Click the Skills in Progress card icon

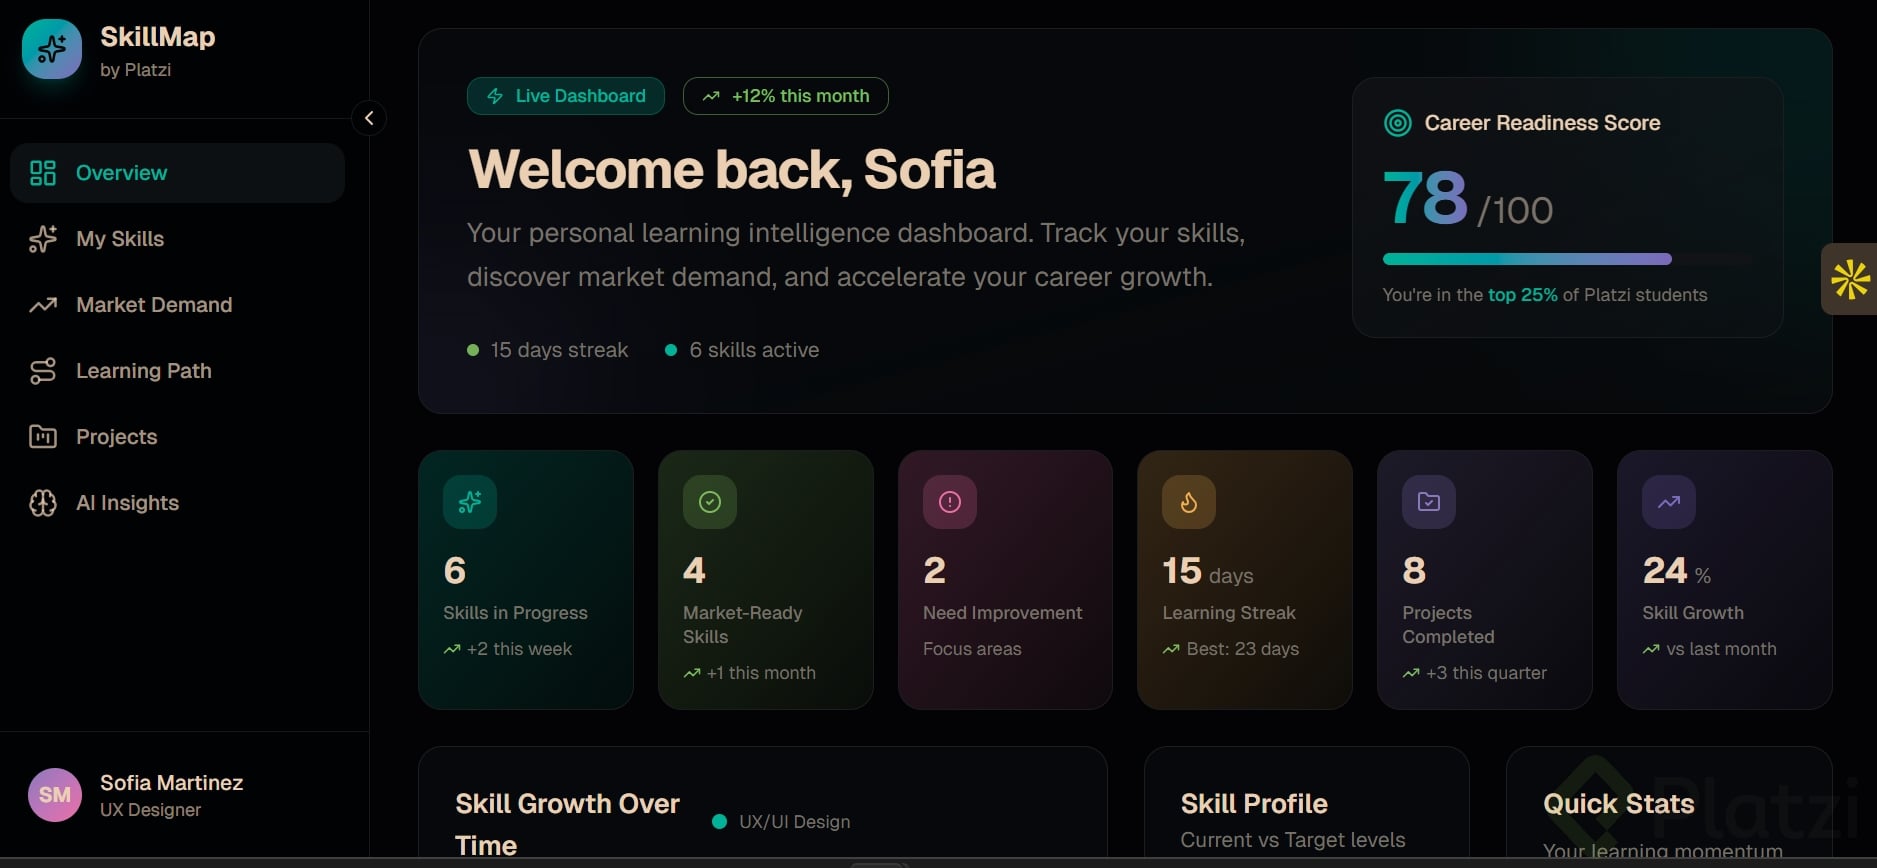coord(470,502)
